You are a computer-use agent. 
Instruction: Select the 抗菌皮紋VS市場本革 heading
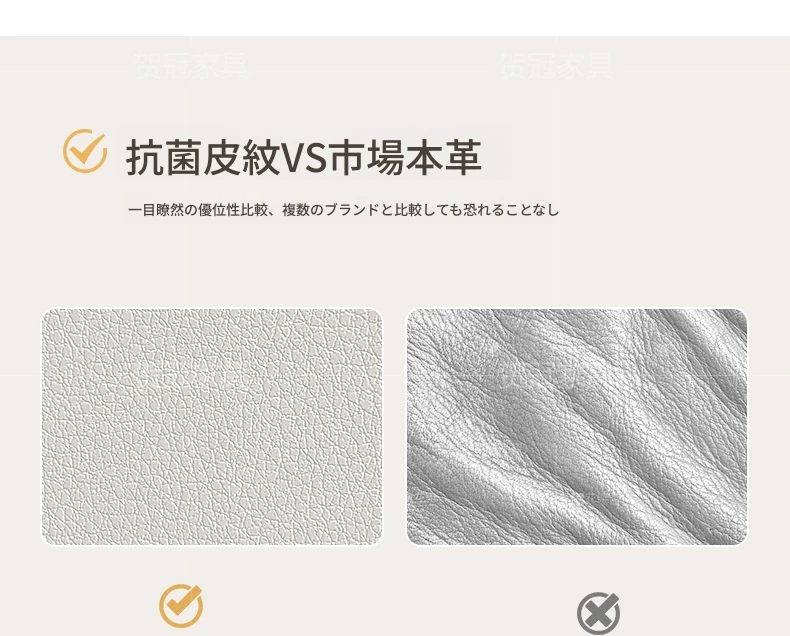303,157
